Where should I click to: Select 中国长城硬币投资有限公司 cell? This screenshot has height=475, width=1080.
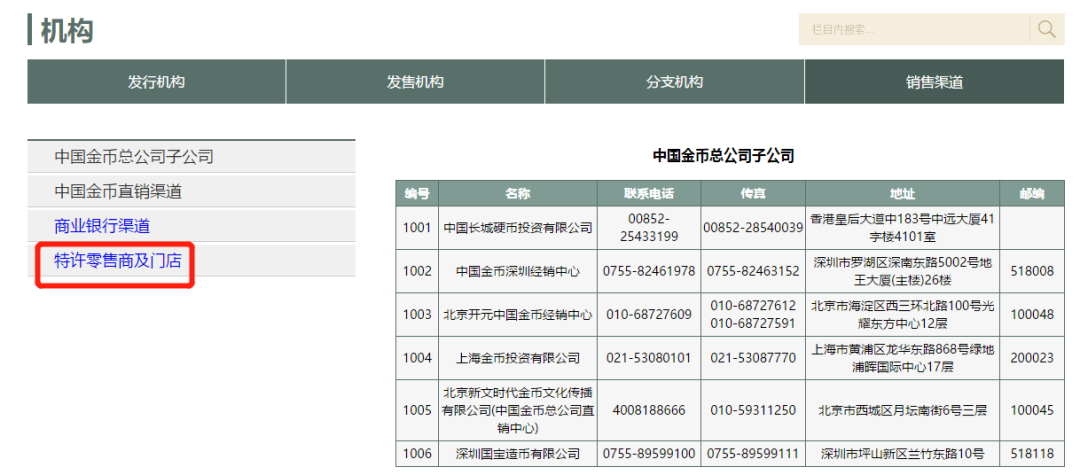pyautogui.click(x=518, y=228)
